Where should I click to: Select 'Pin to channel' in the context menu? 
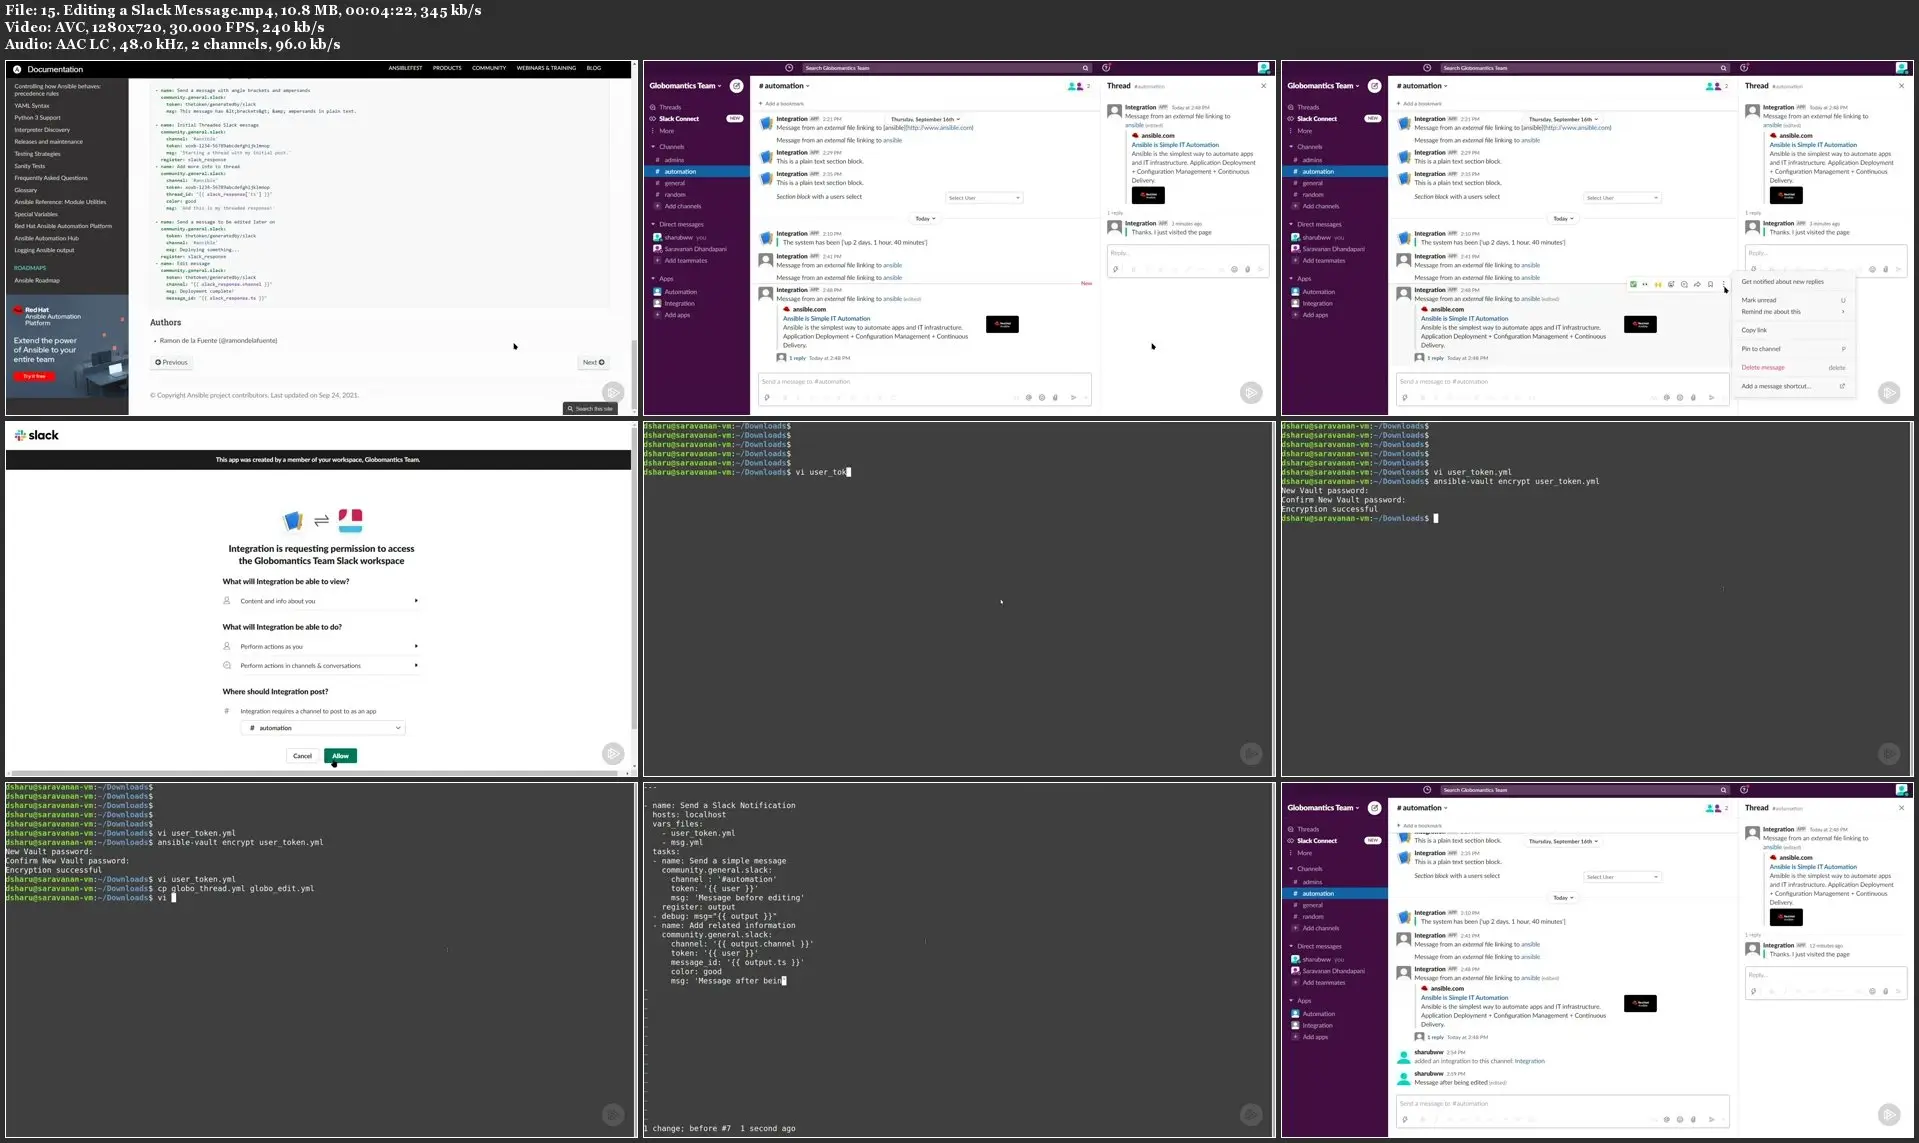coord(1793,349)
